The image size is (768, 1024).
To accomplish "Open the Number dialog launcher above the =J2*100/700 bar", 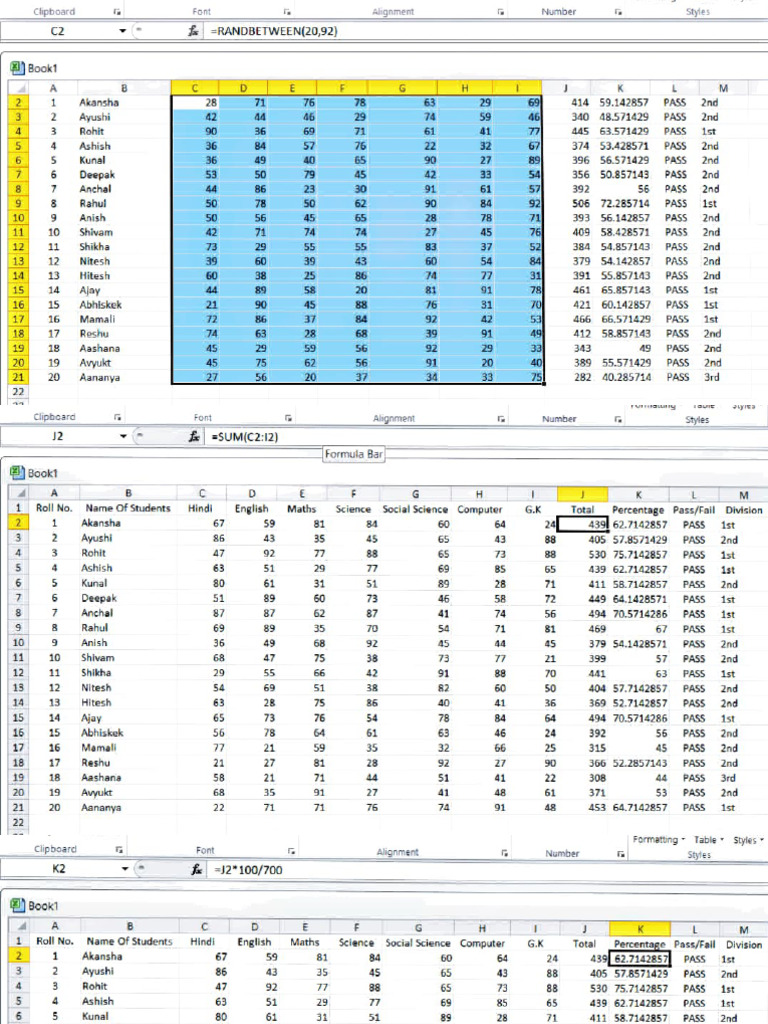I will coord(620,854).
